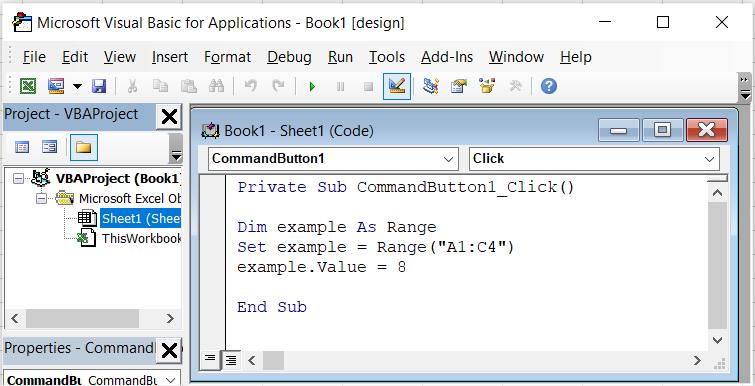This screenshot has height=386, width=755.
Task: Open Find with the binoculars icon
Action: pos(216,87)
